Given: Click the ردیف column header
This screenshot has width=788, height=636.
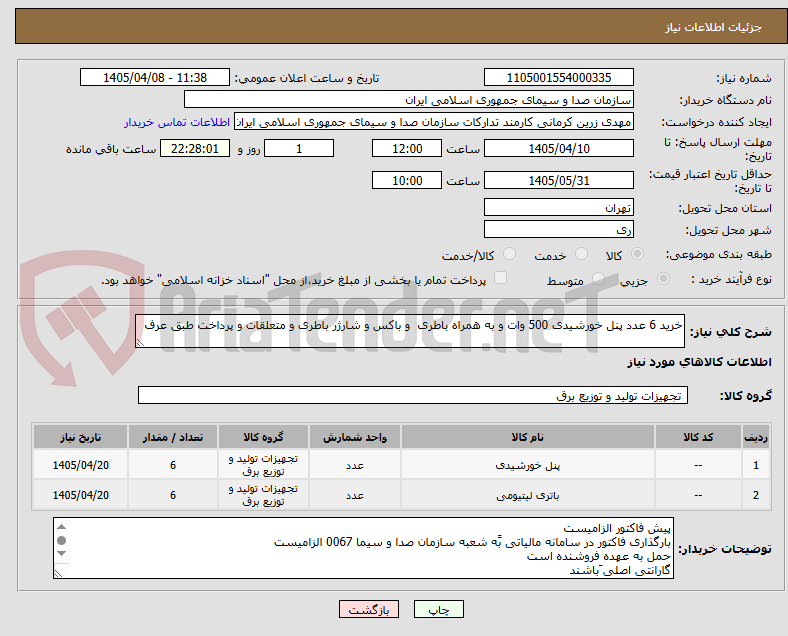Looking at the screenshot, I should click(x=755, y=437).
